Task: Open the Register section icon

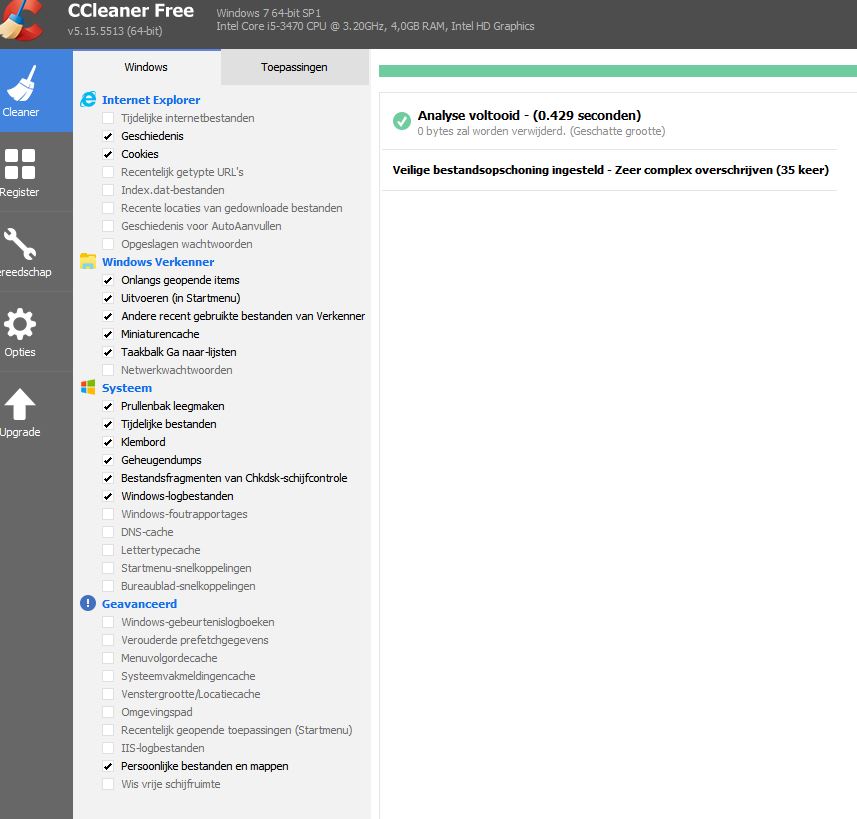Action: tap(20, 164)
